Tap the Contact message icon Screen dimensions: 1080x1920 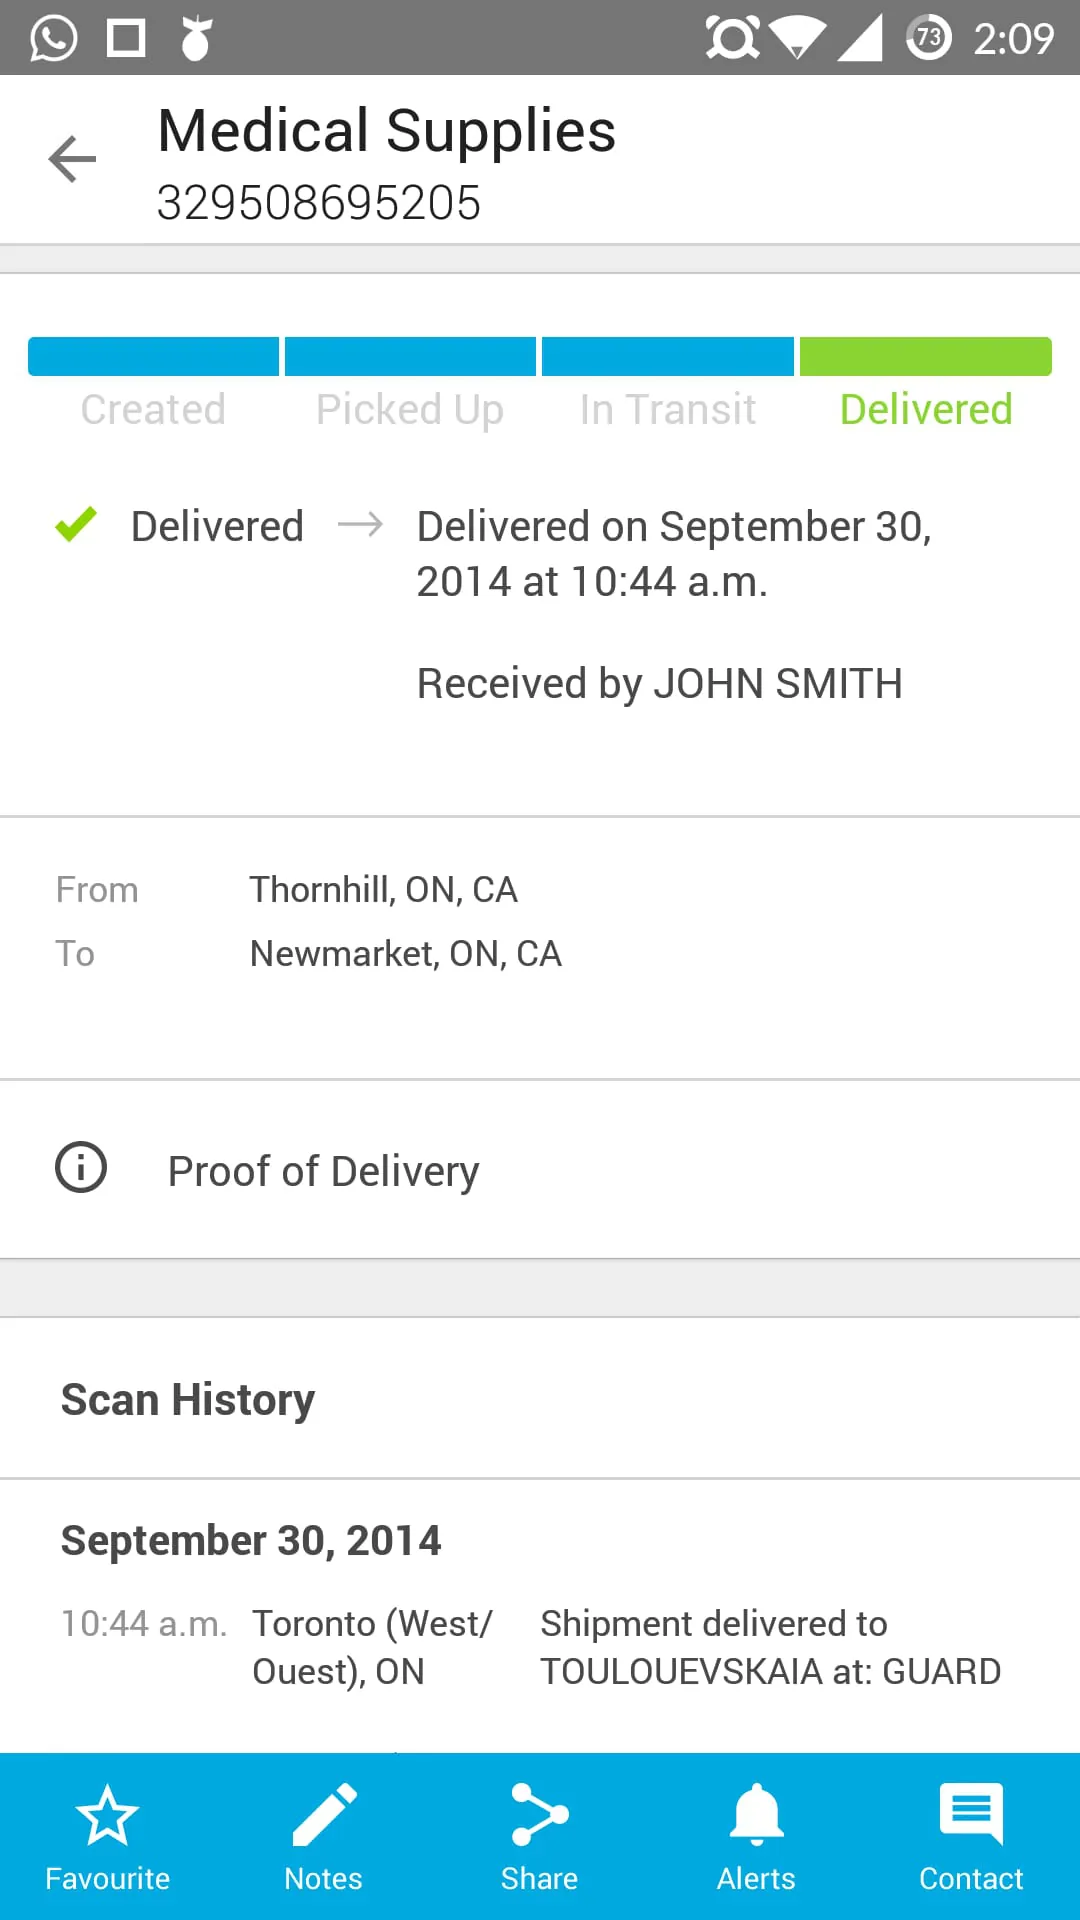[971, 1815]
